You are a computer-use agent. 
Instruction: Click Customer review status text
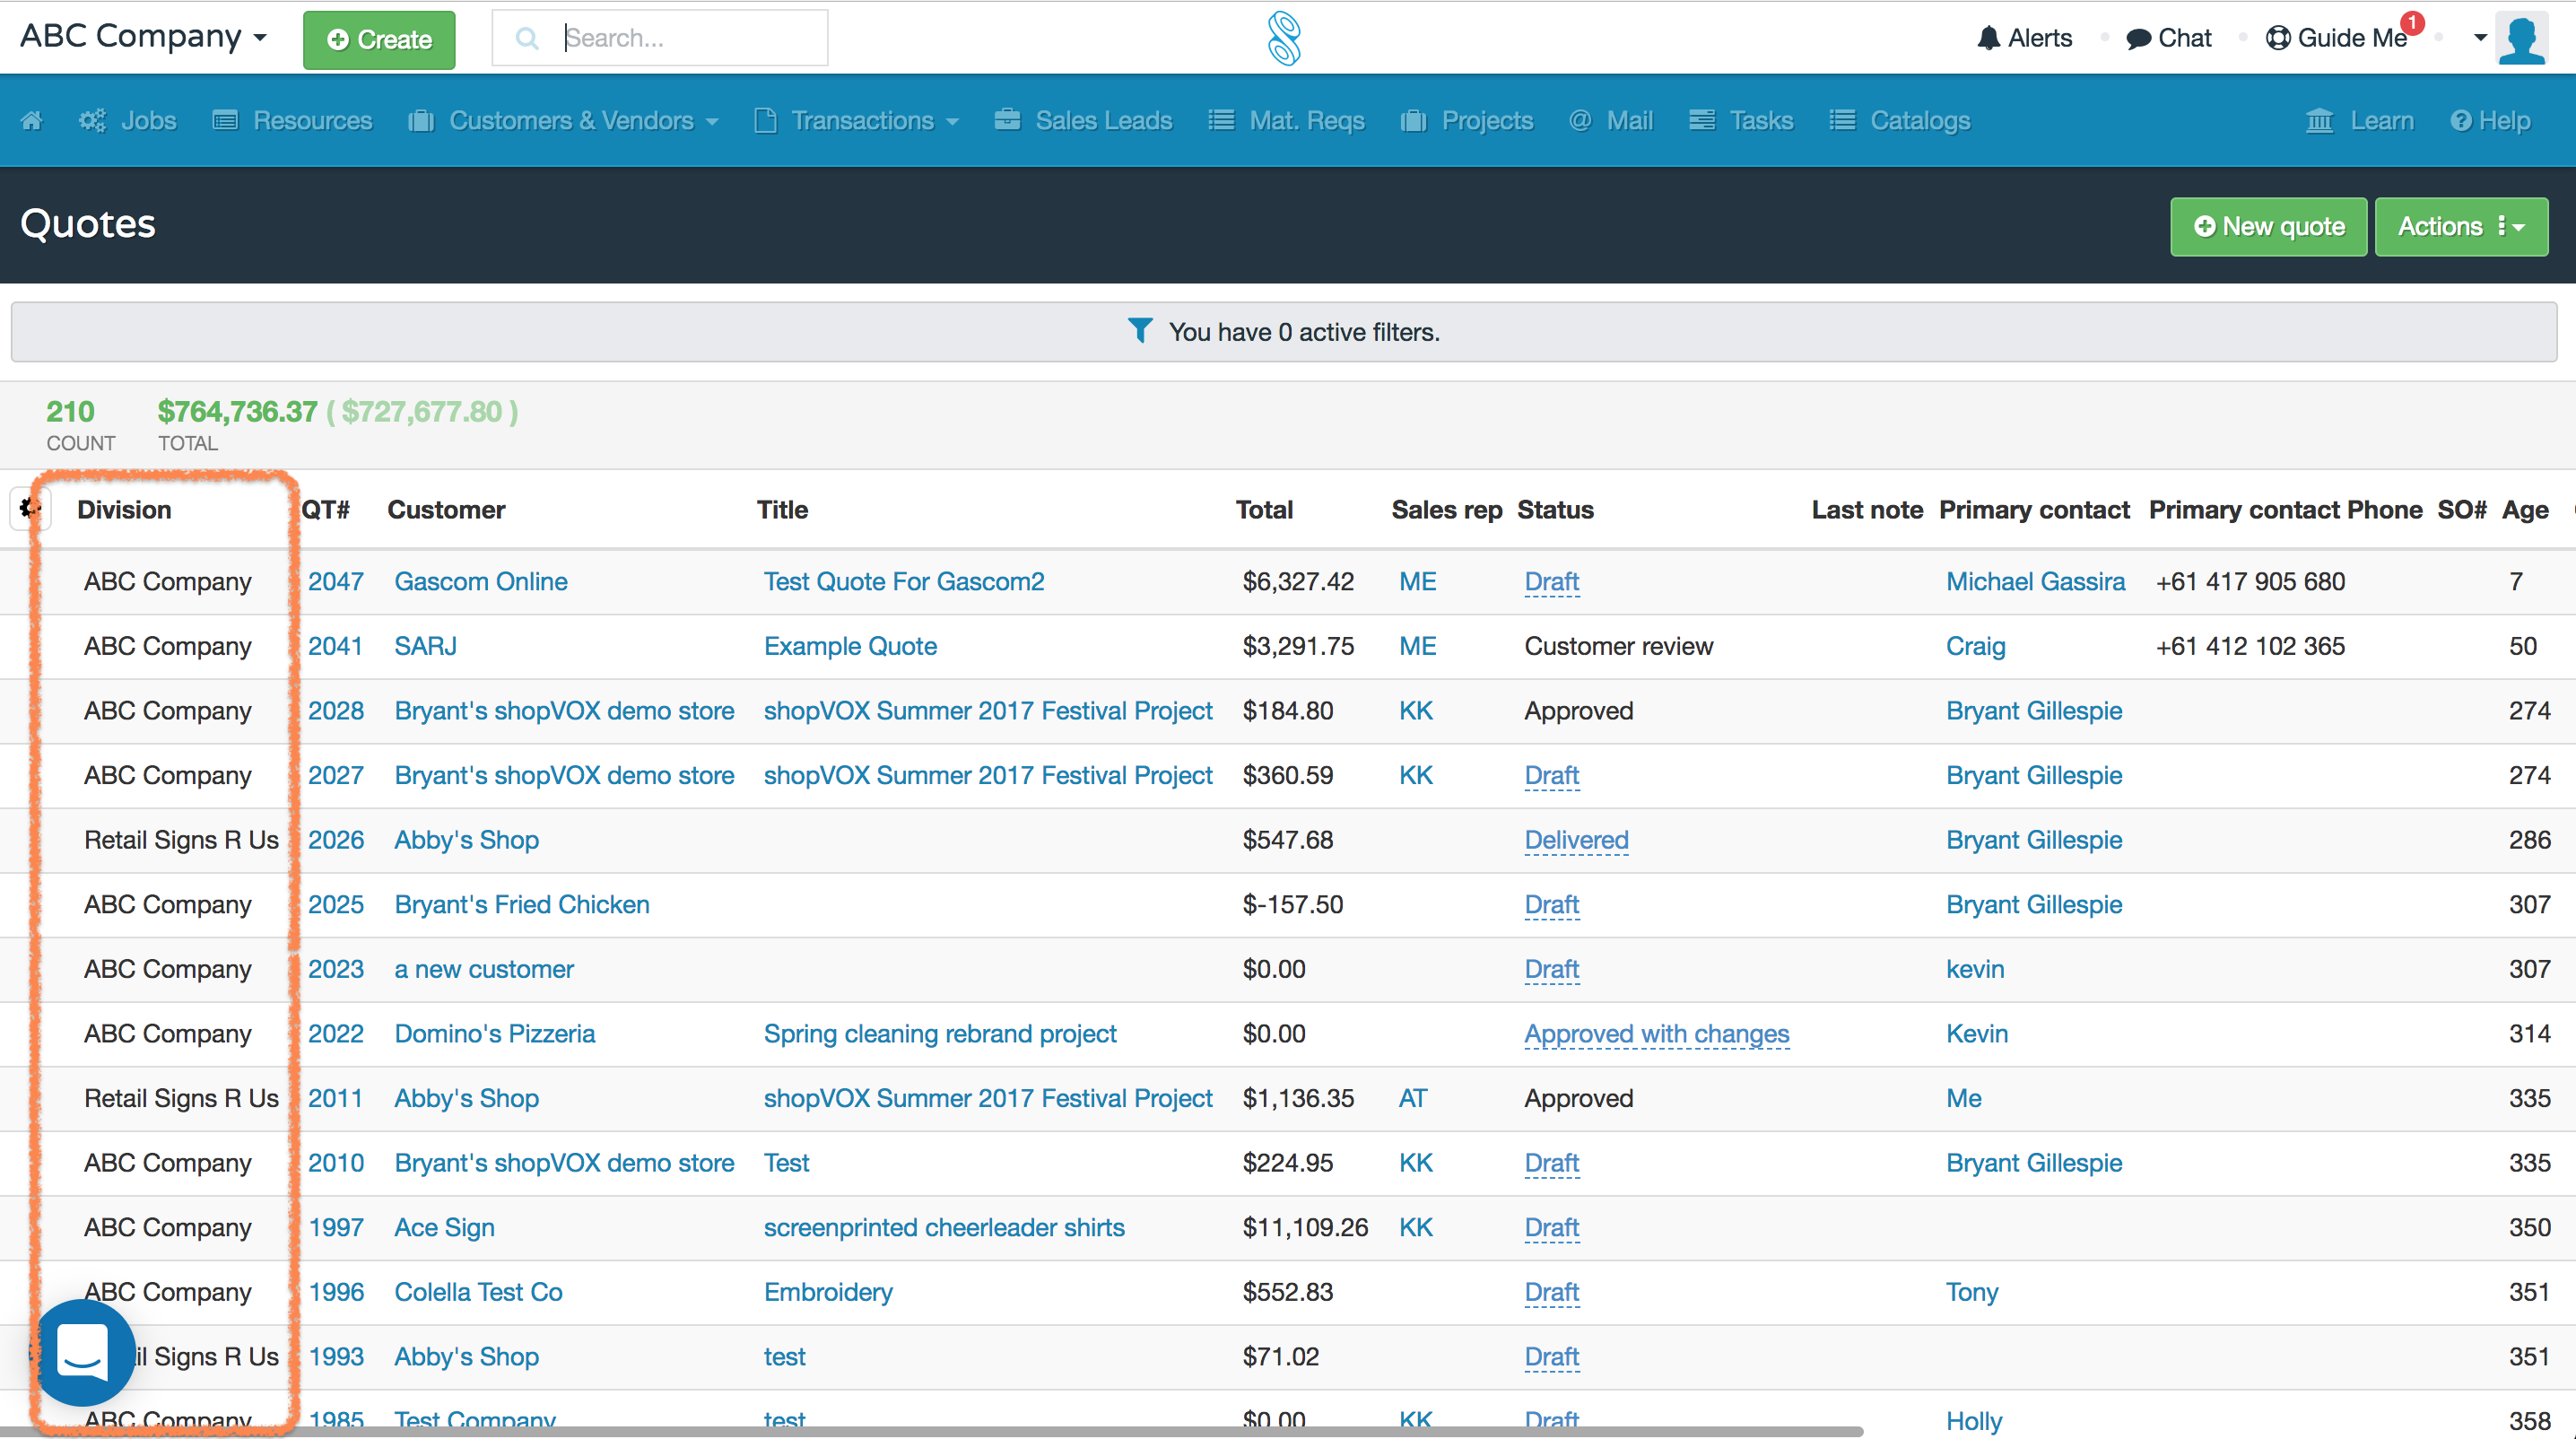pyautogui.click(x=1618, y=646)
